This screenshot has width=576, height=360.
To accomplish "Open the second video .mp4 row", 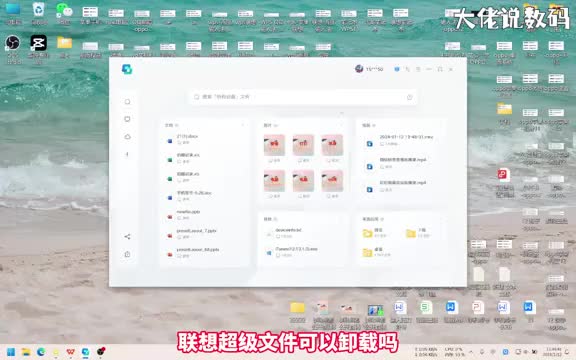I will tap(401, 163).
